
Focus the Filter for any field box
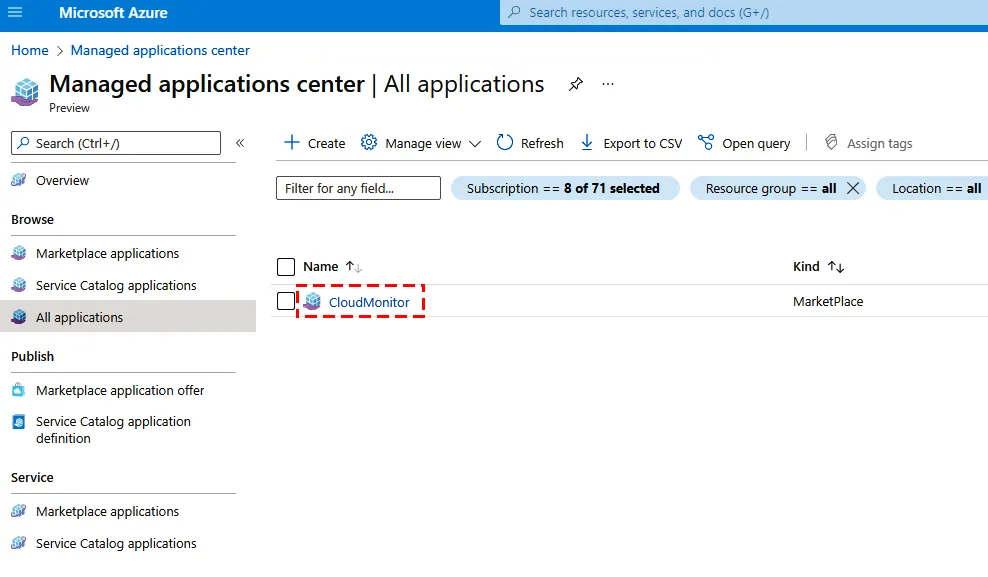[359, 188]
